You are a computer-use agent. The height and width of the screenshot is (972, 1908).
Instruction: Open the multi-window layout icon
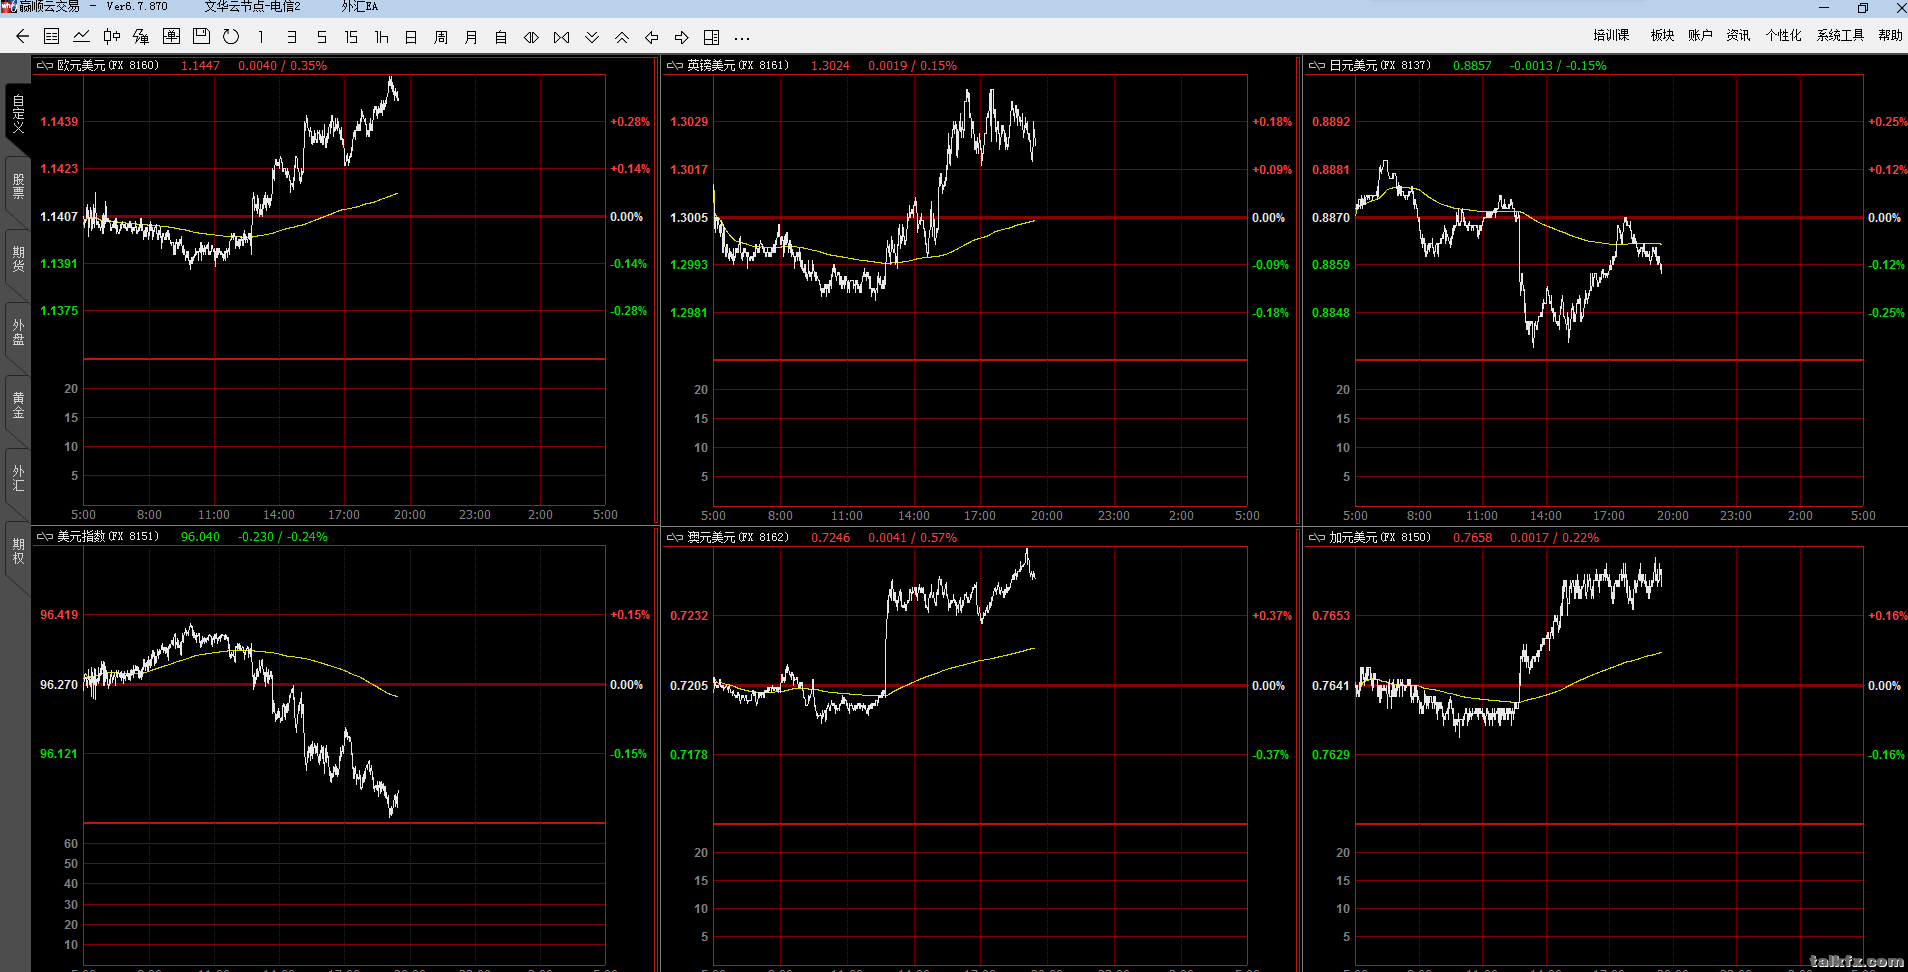pos(711,37)
